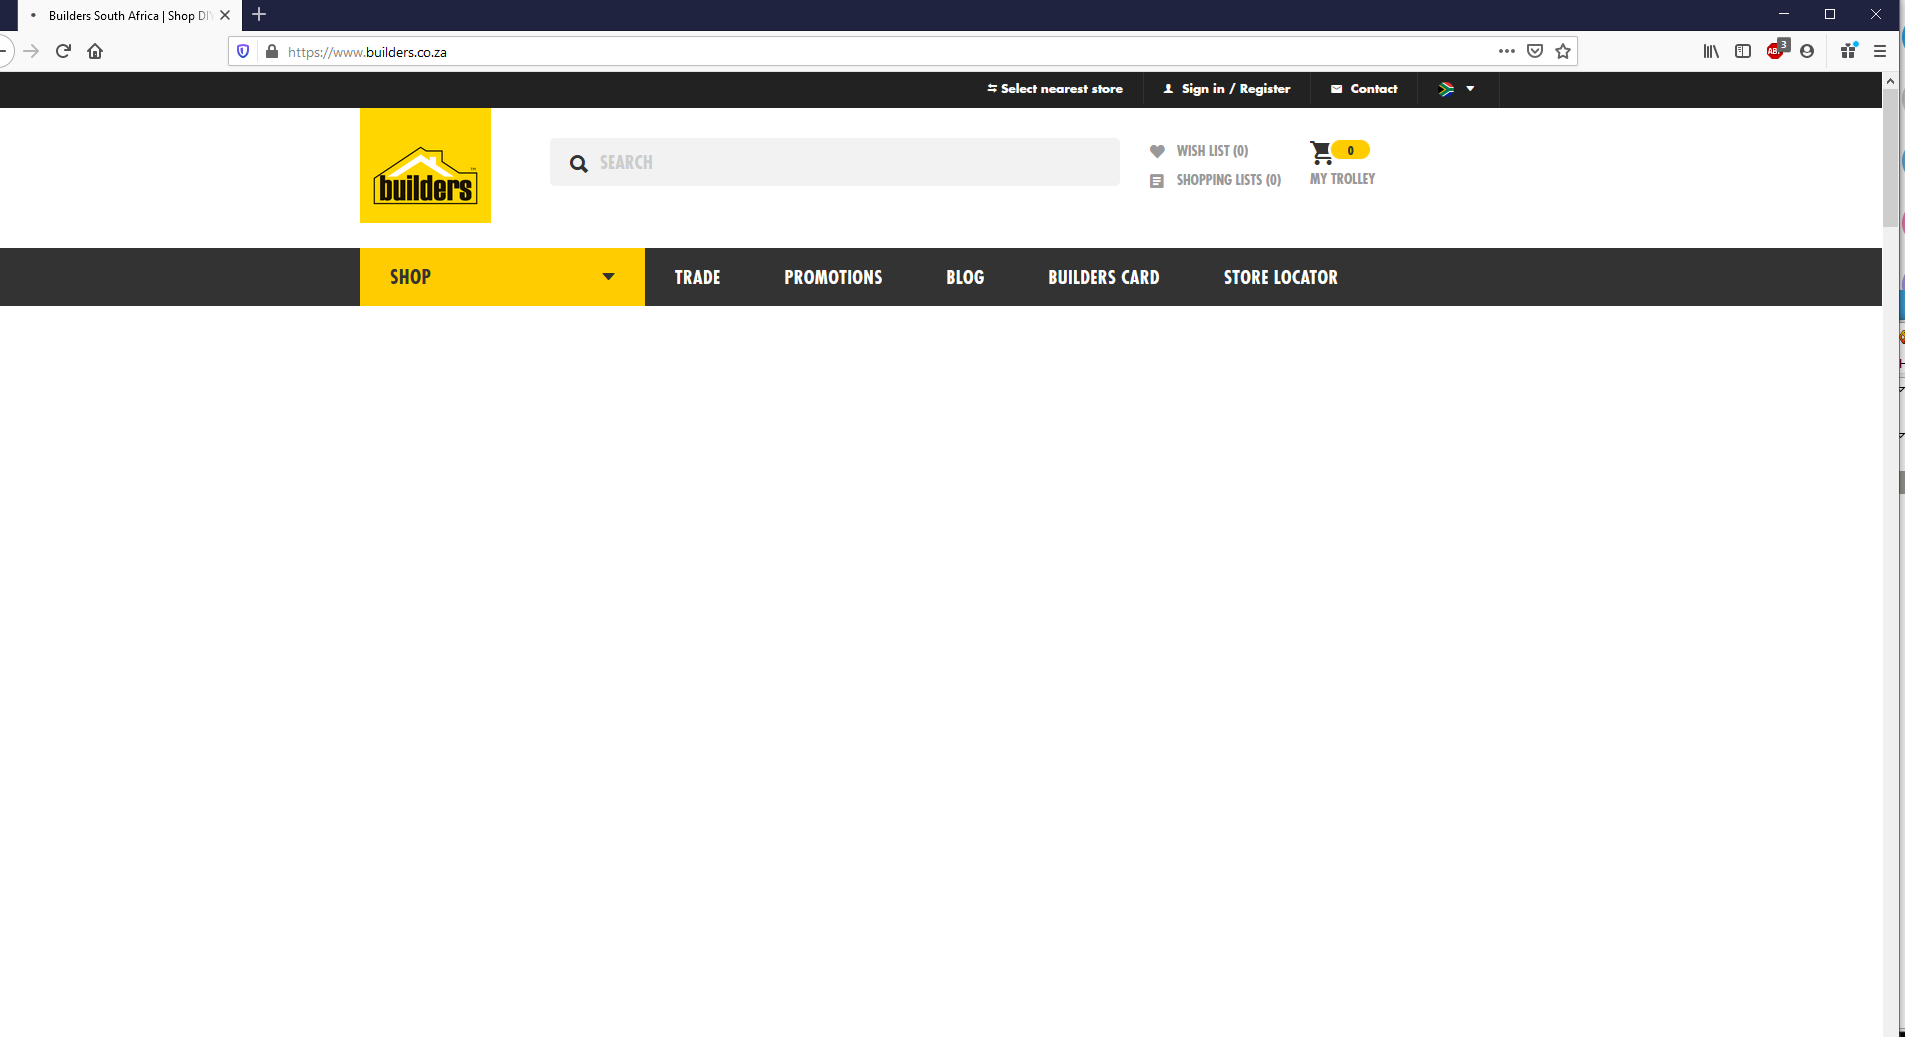Open the PROMOTIONS menu item
The height and width of the screenshot is (1037, 1905).
coord(833,277)
